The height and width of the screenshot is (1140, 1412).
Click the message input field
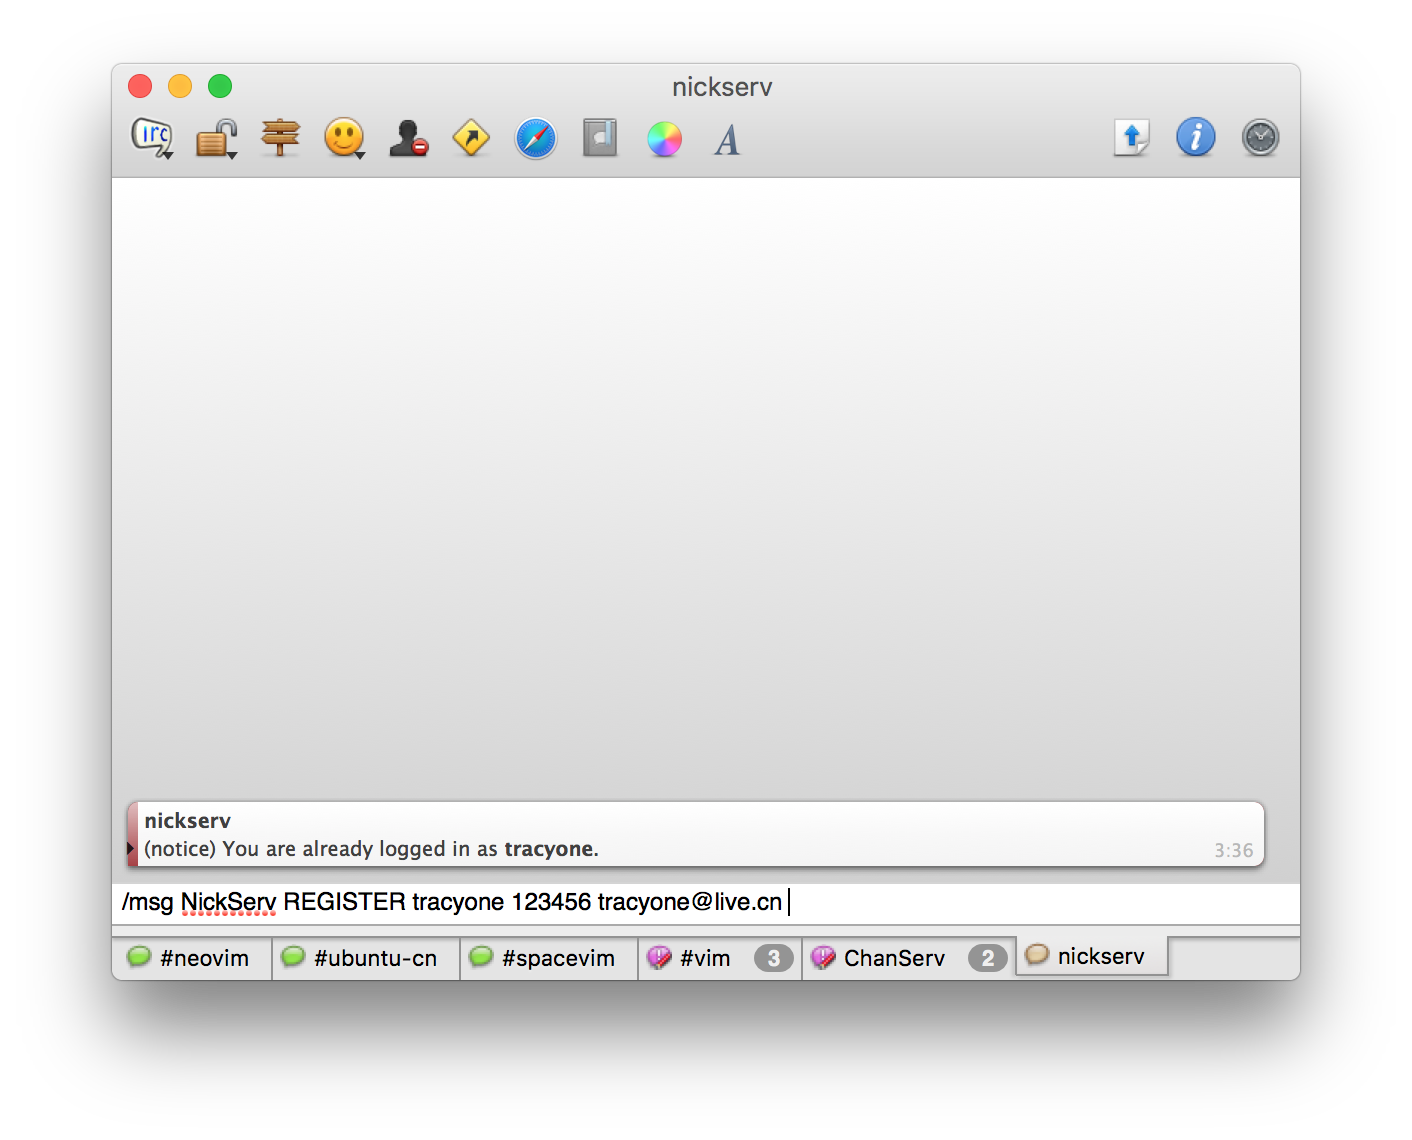(706, 902)
